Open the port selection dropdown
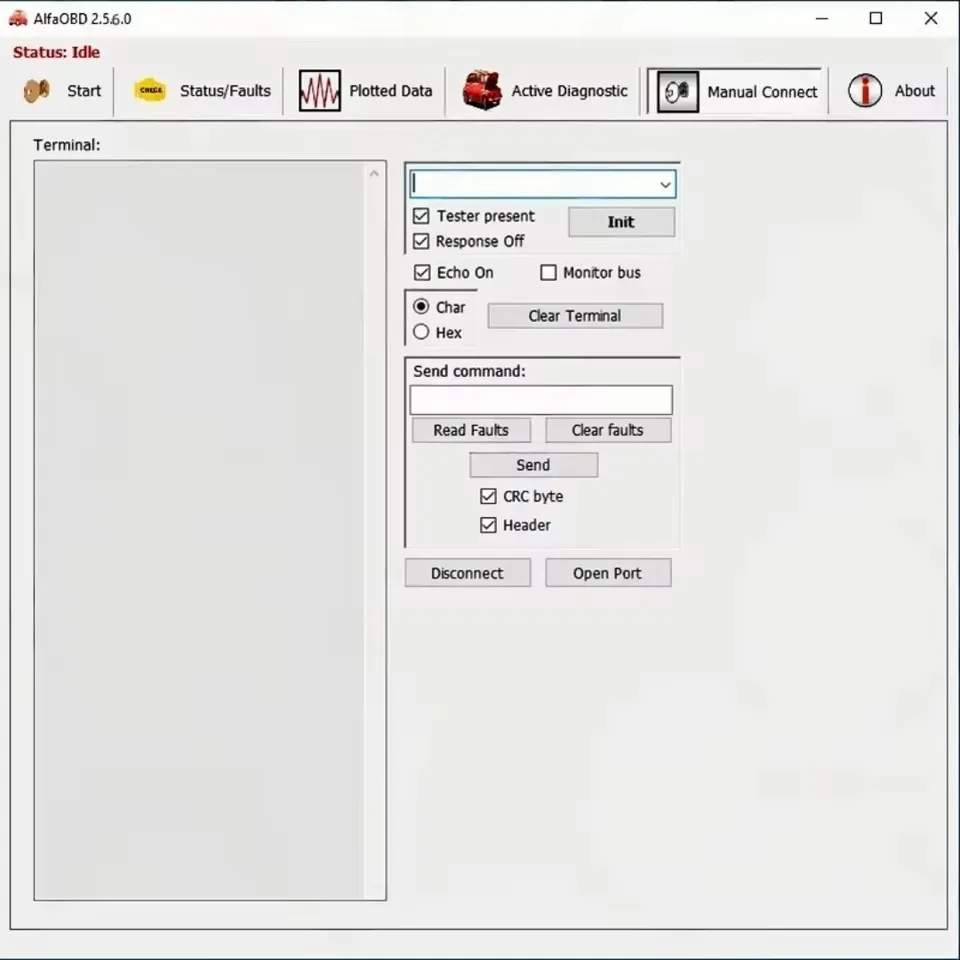This screenshot has height=960, width=960. (664, 184)
